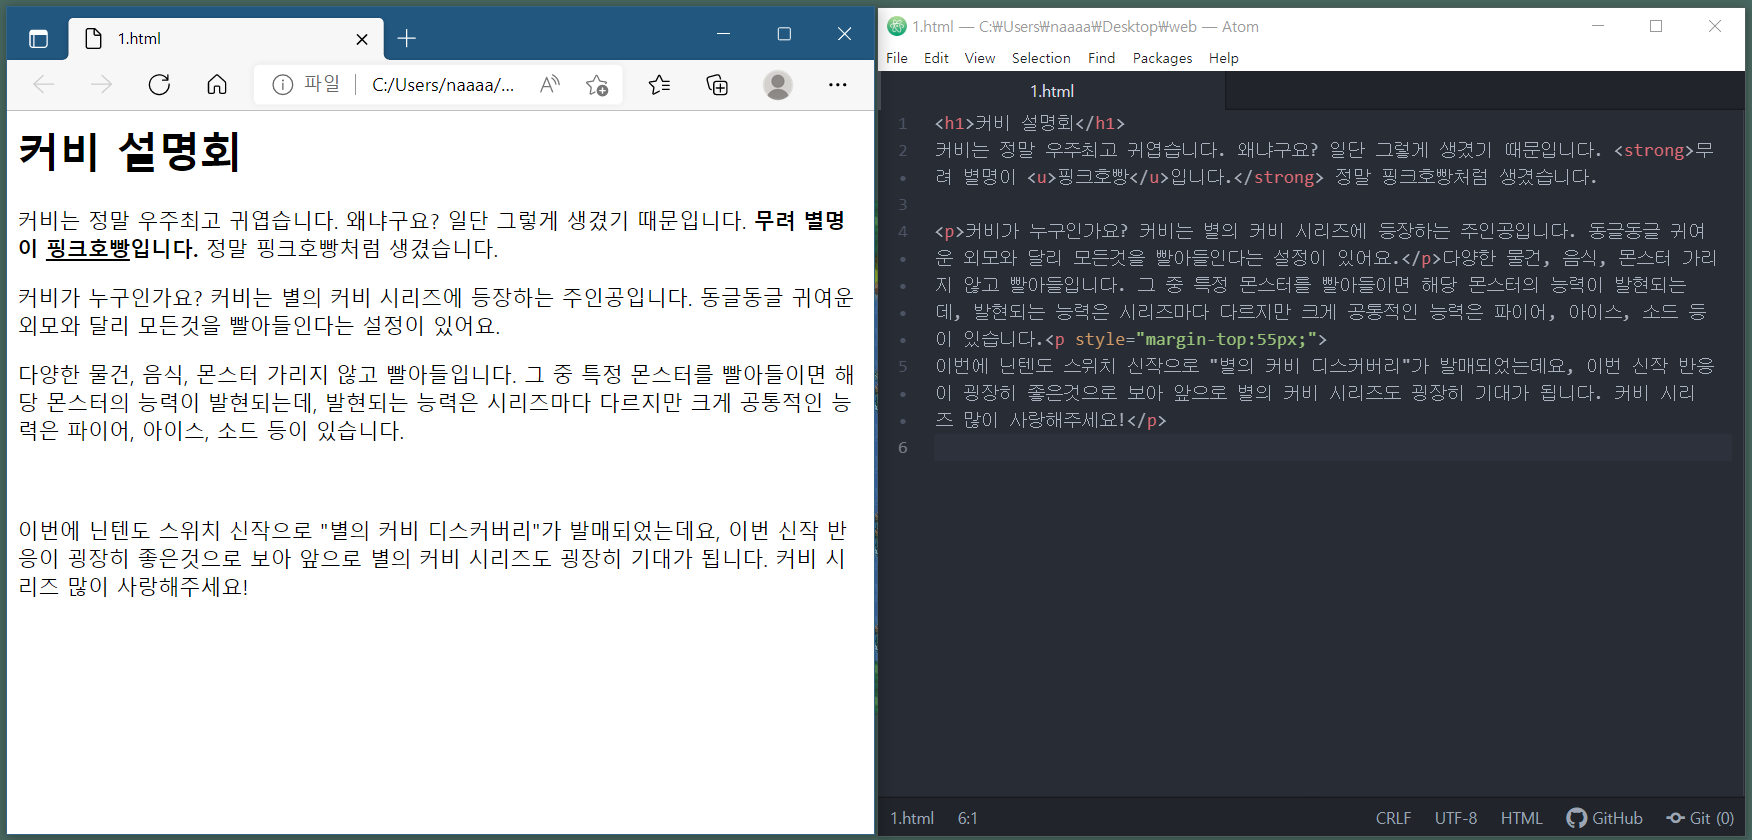Image resolution: width=1752 pixels, height=840 pixels.
Task: Minimize the Atom window
Action: click(1598, 26)
